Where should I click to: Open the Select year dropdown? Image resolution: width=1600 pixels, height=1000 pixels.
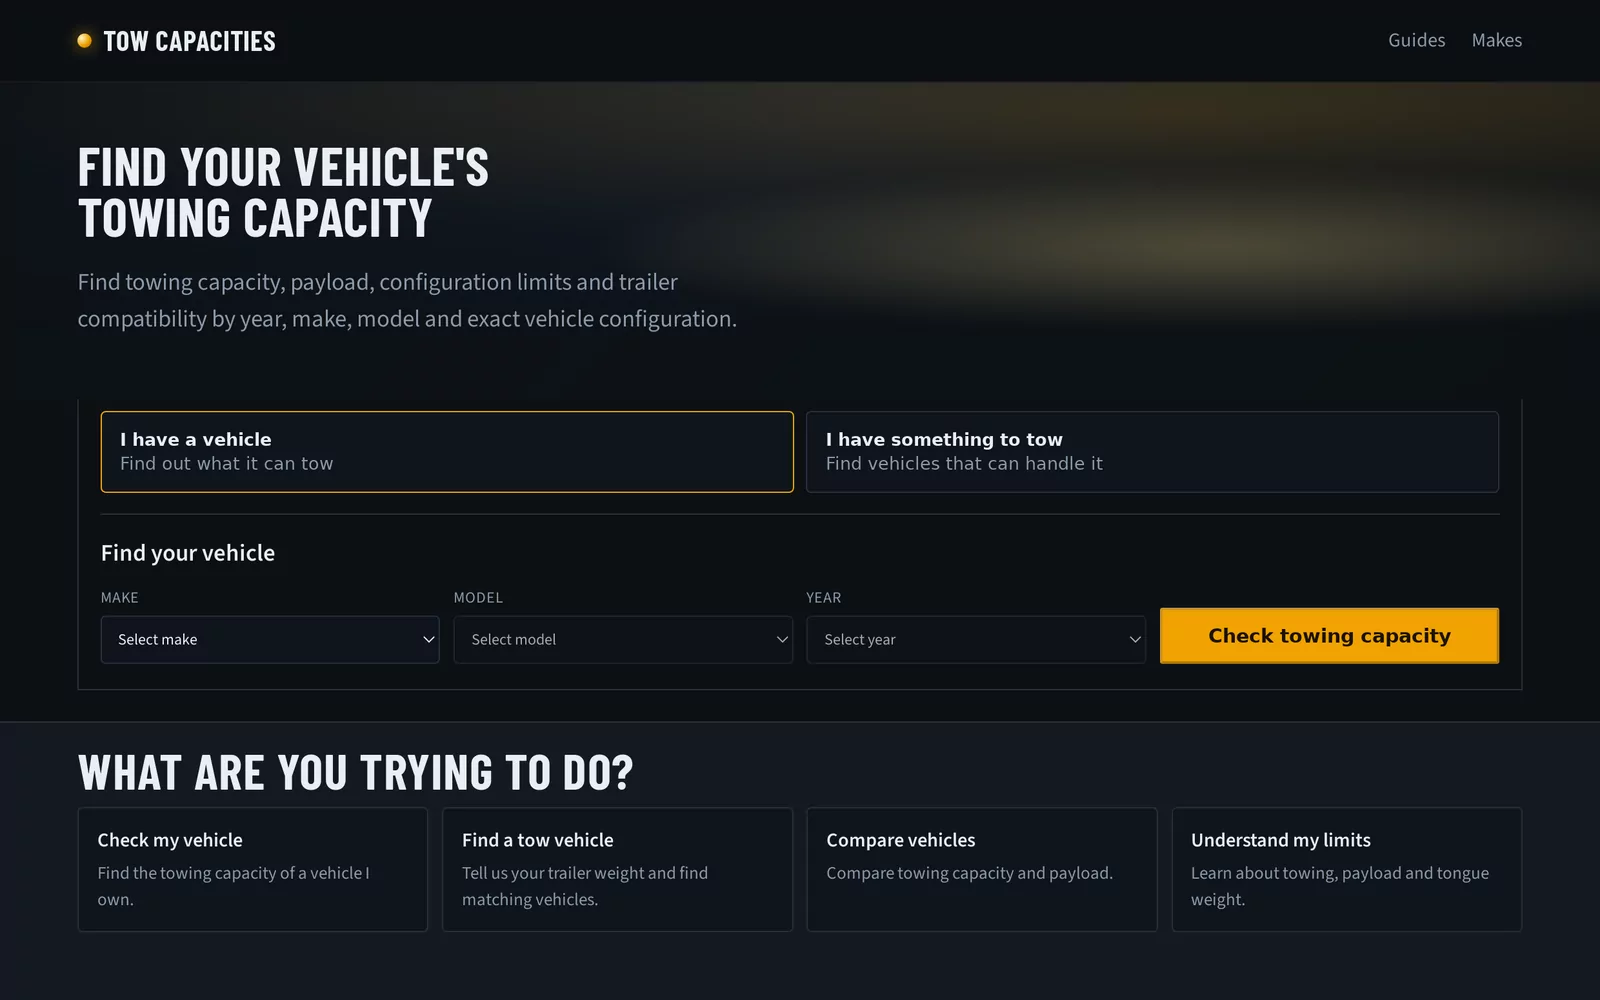[x=976, y=640]
